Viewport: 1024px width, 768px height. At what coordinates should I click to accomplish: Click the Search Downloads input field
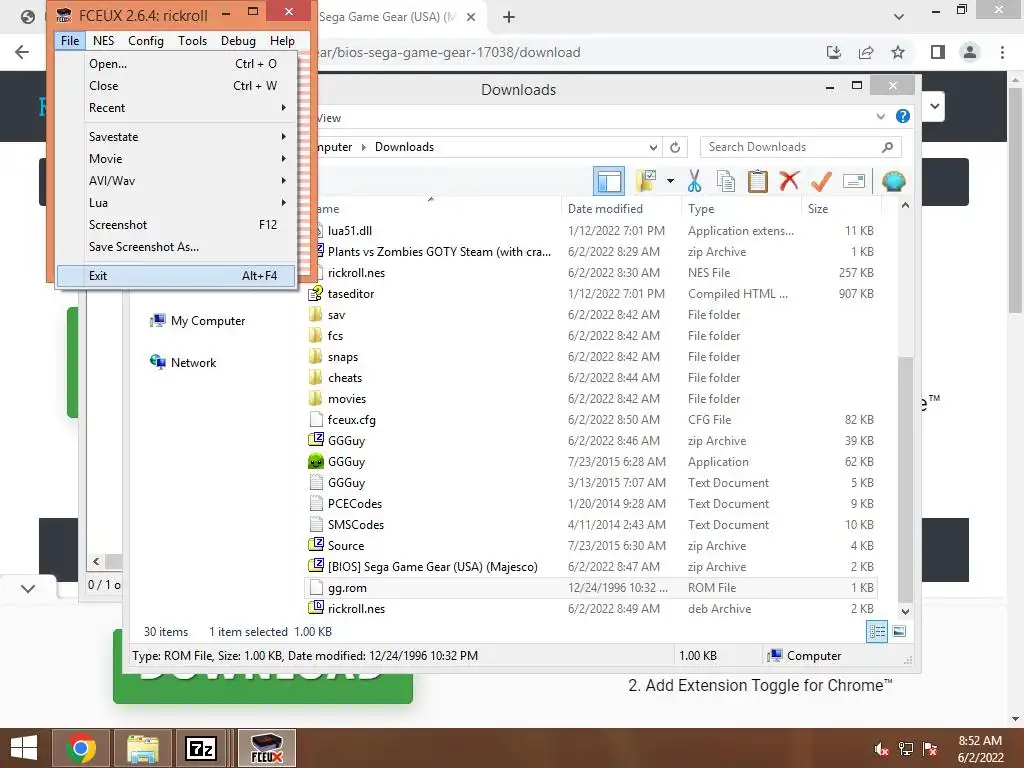(x=800, y=147)
